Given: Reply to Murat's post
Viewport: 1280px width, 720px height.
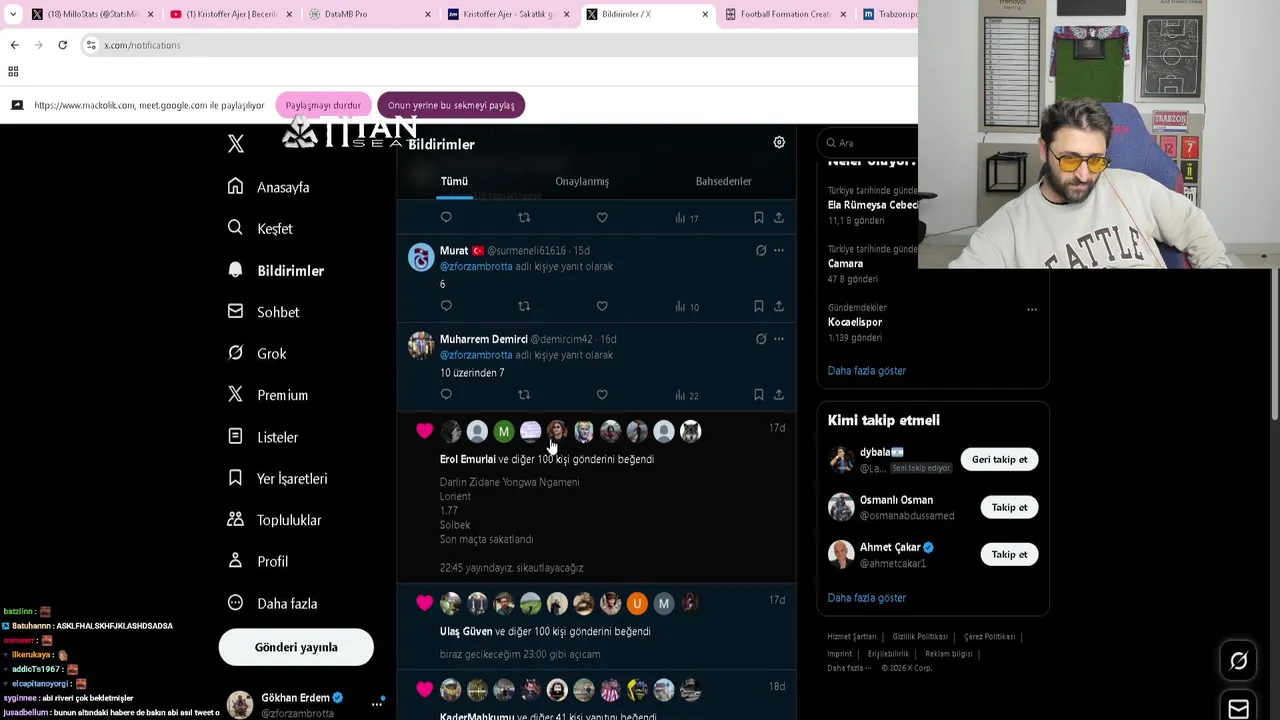Looking at the screenshot, I should tap(446, 306).
